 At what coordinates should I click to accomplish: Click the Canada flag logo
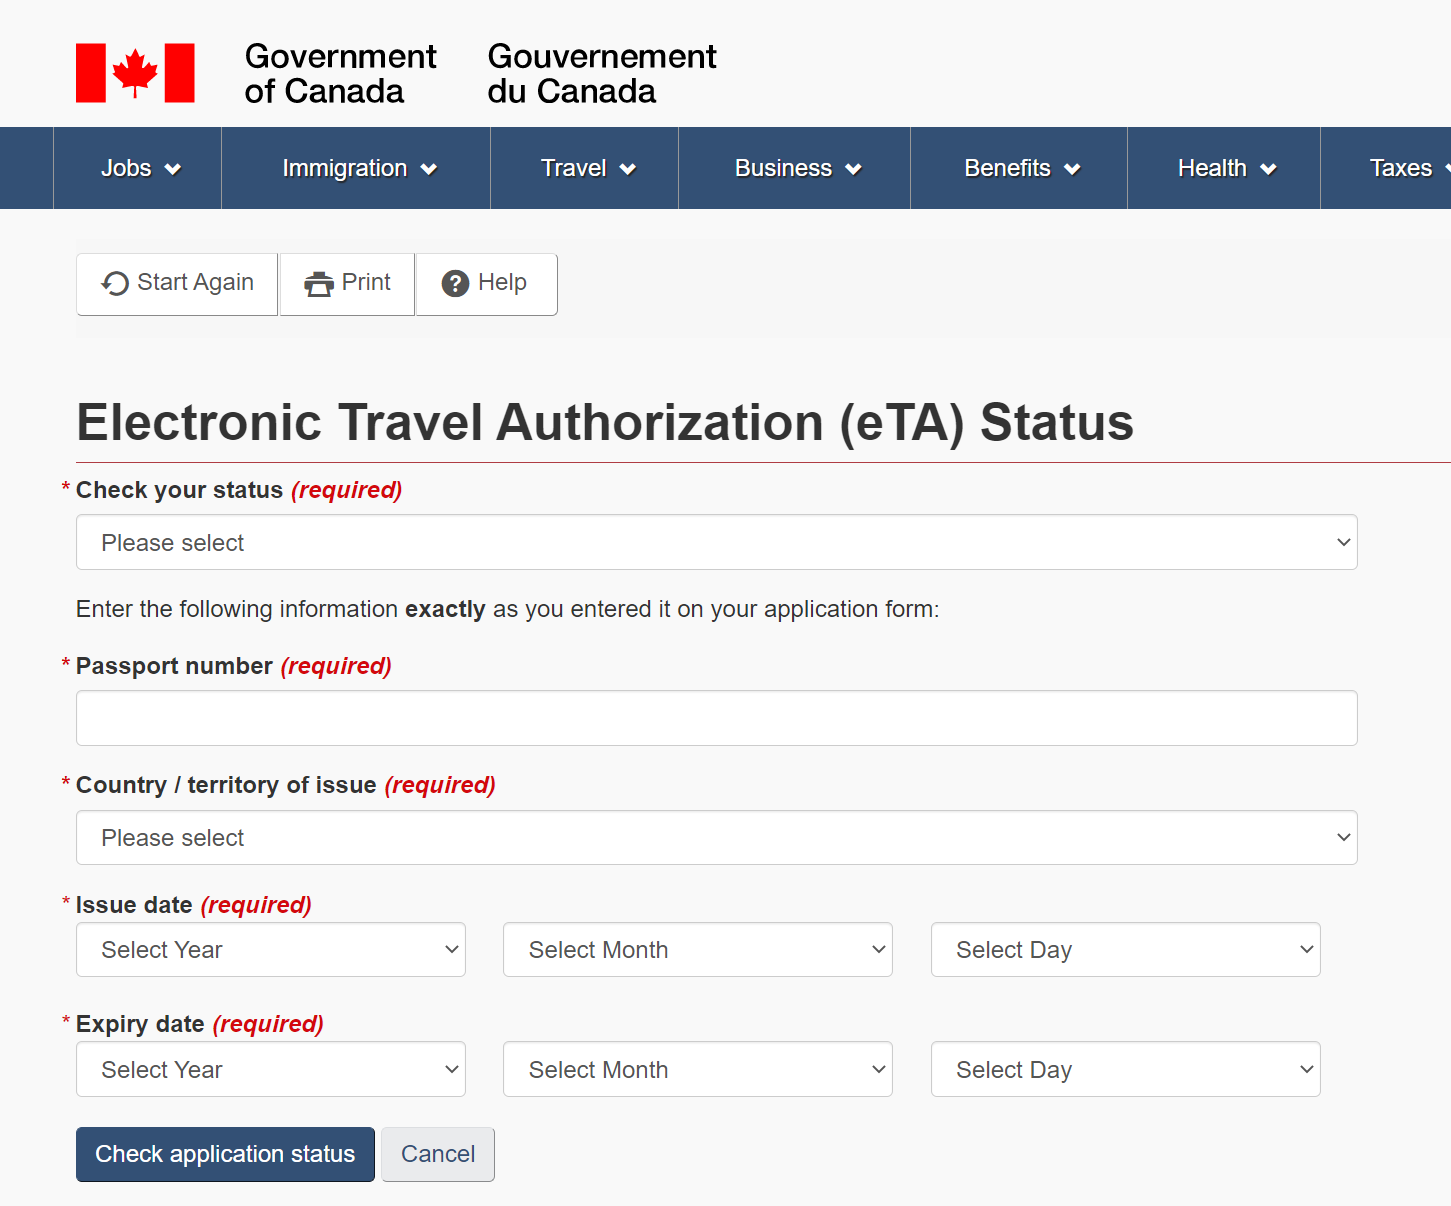click(135, 73)
